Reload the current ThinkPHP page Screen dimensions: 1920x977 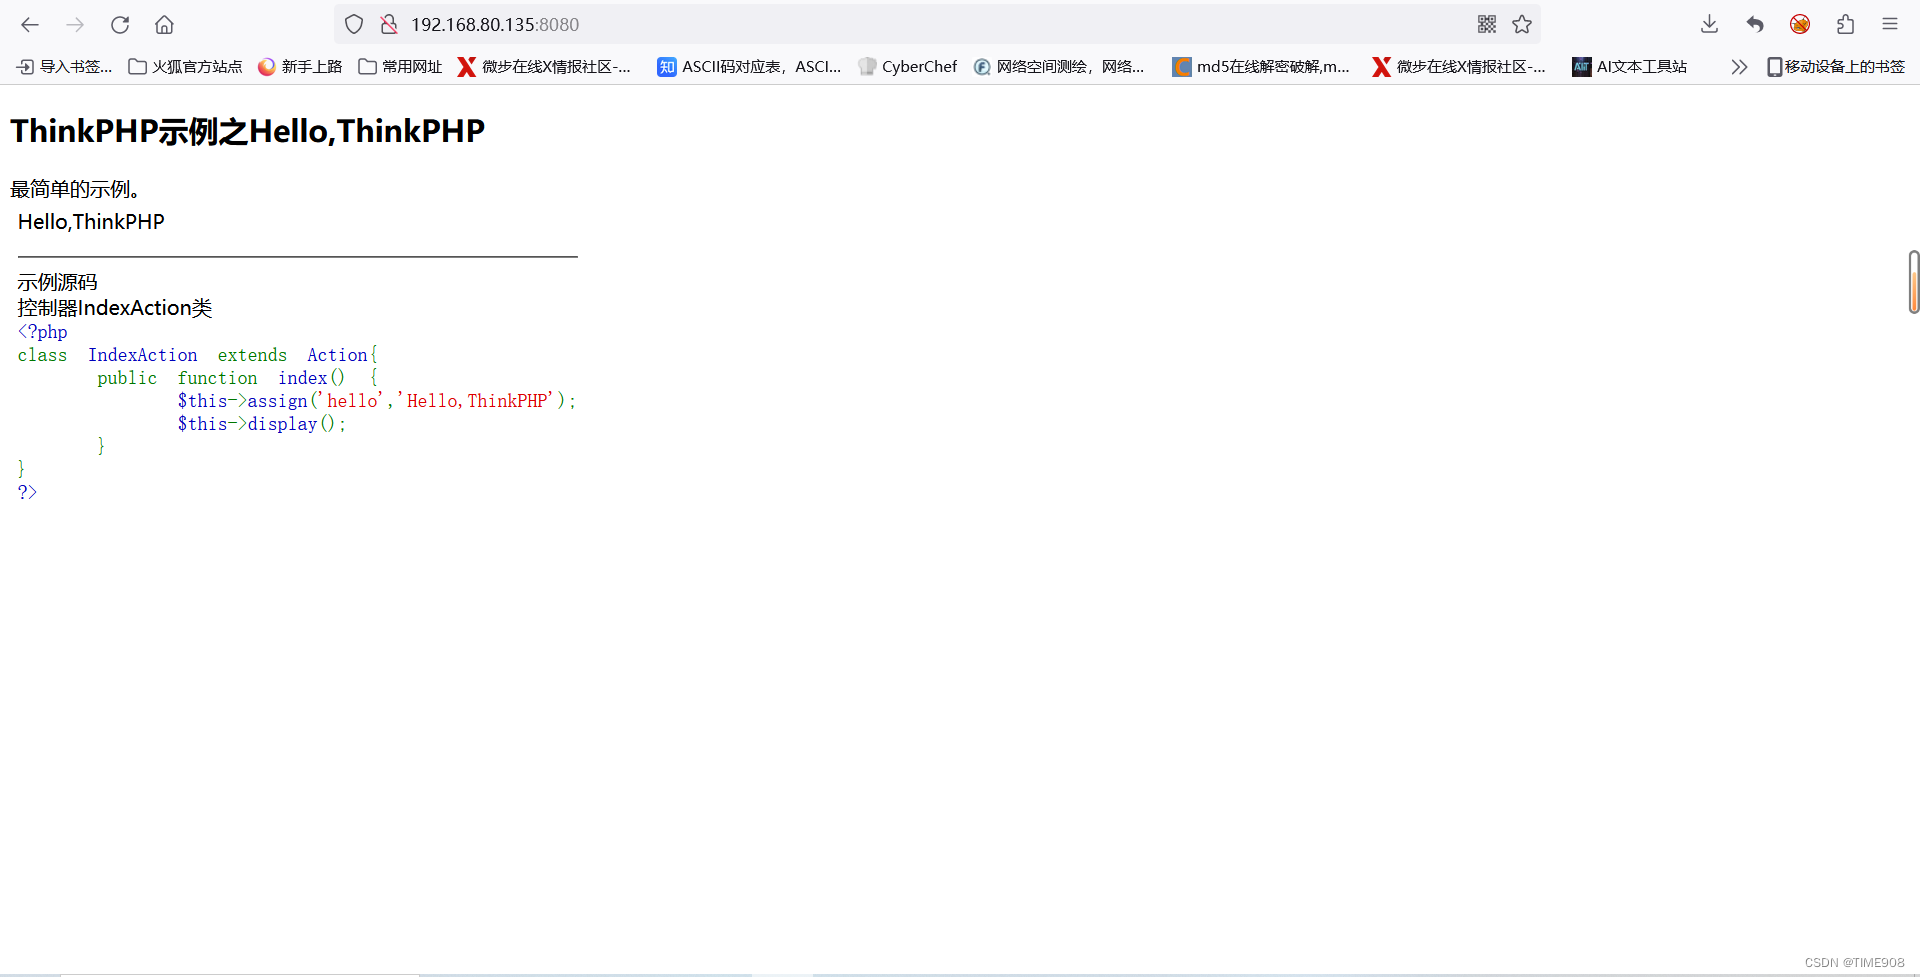tap(120, 24)
